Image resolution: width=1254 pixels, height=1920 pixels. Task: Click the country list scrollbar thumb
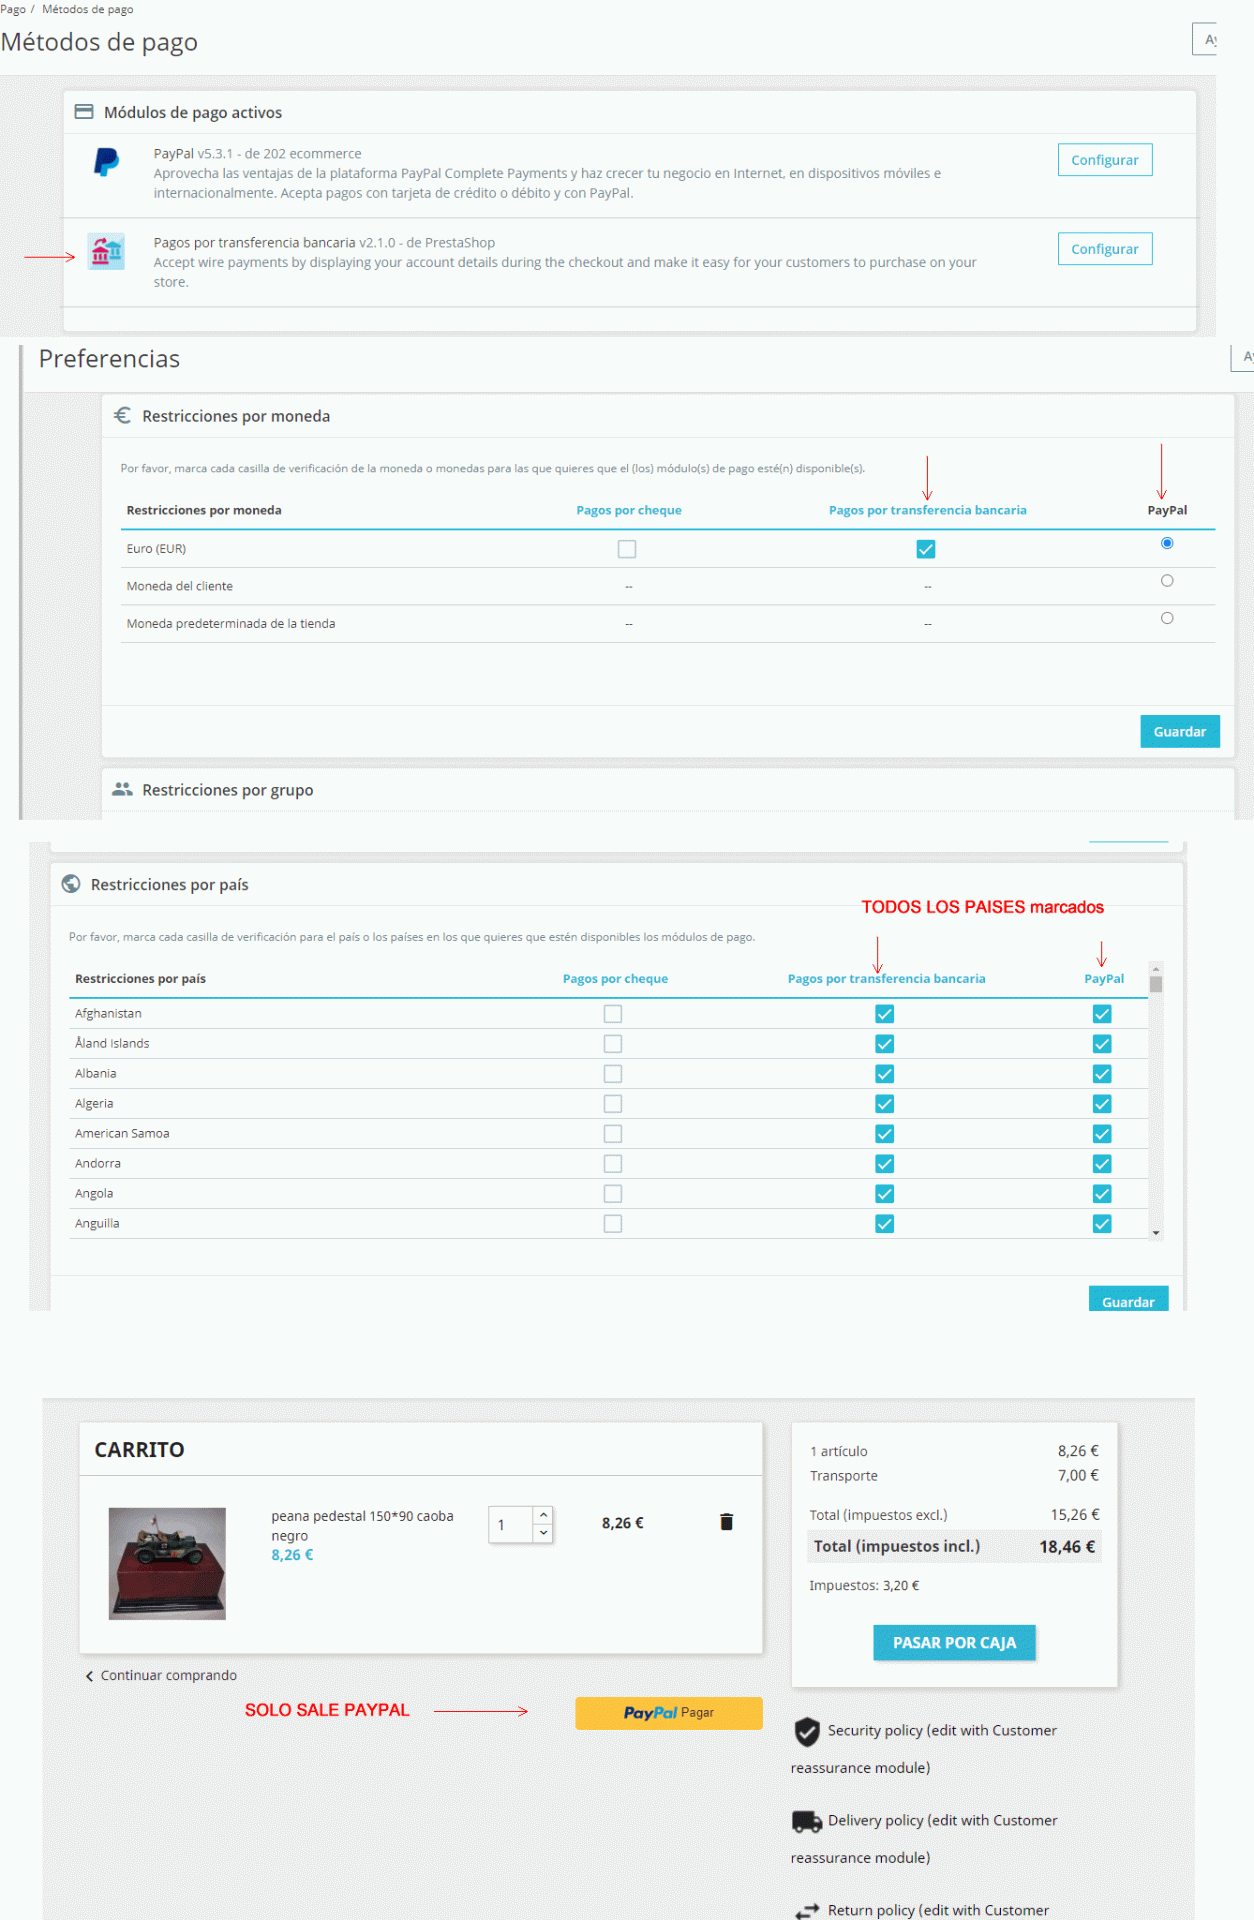point(1156,984)
